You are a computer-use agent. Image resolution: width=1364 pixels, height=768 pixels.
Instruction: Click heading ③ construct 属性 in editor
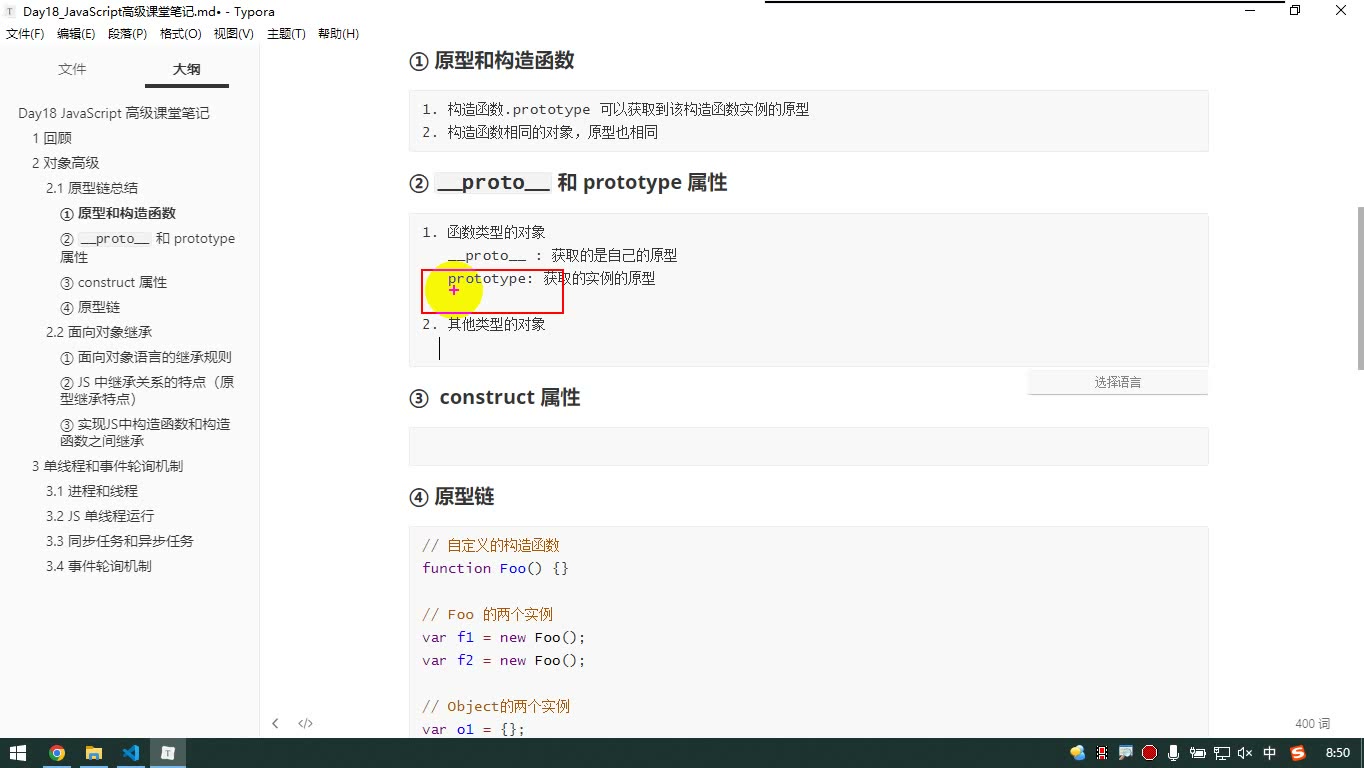coord(495,397)
